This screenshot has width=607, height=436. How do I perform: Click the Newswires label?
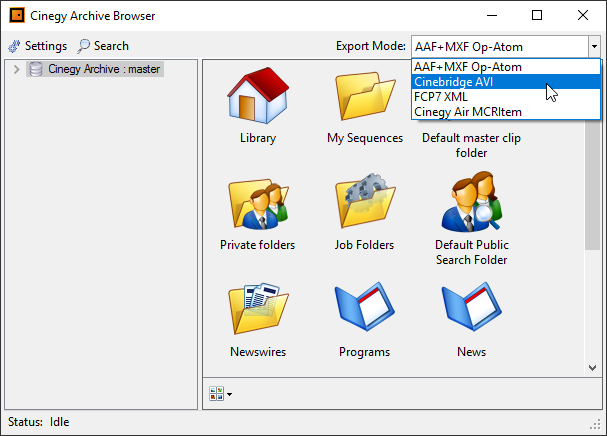[x=258, y=352]
